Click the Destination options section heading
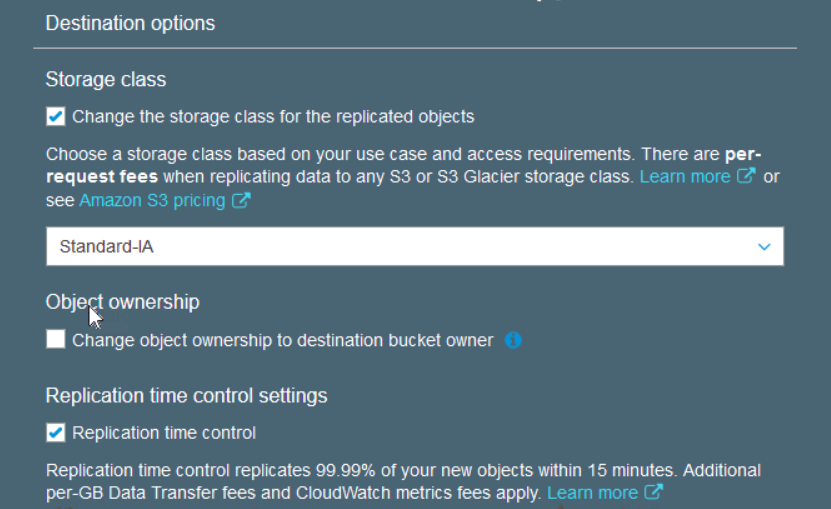 (130, 23)
